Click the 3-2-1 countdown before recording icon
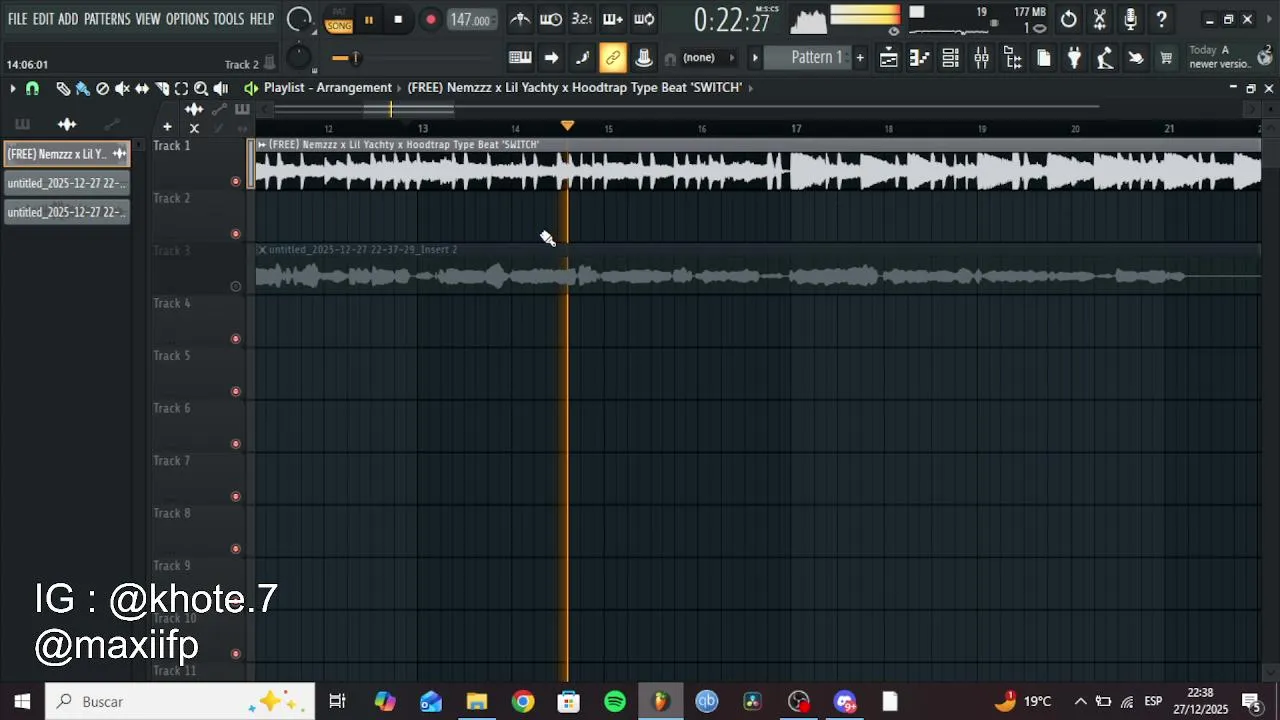Image resolution: width=1280 pixels, height=720 pixels. [582, 19]
